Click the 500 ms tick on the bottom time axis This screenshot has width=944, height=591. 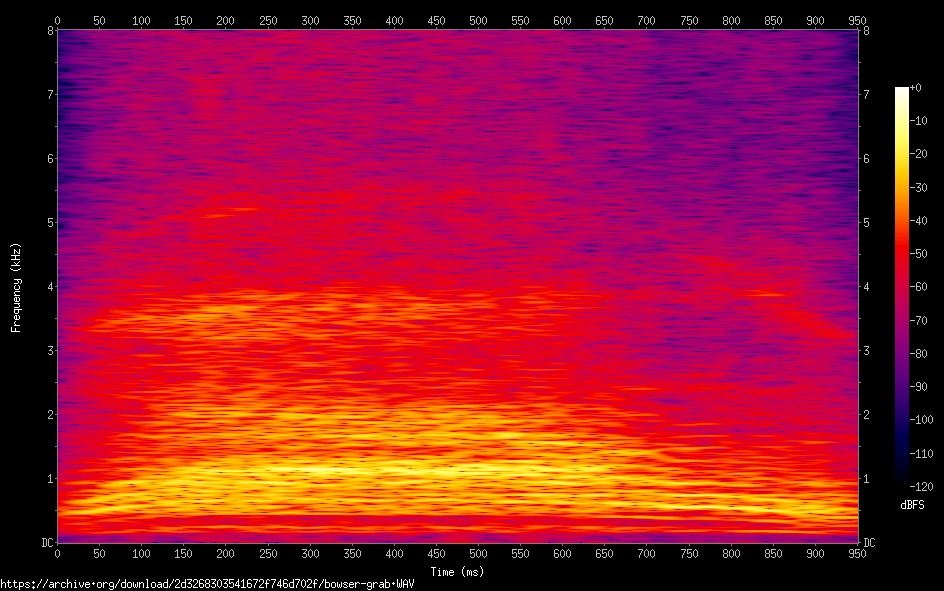[479, 553]
